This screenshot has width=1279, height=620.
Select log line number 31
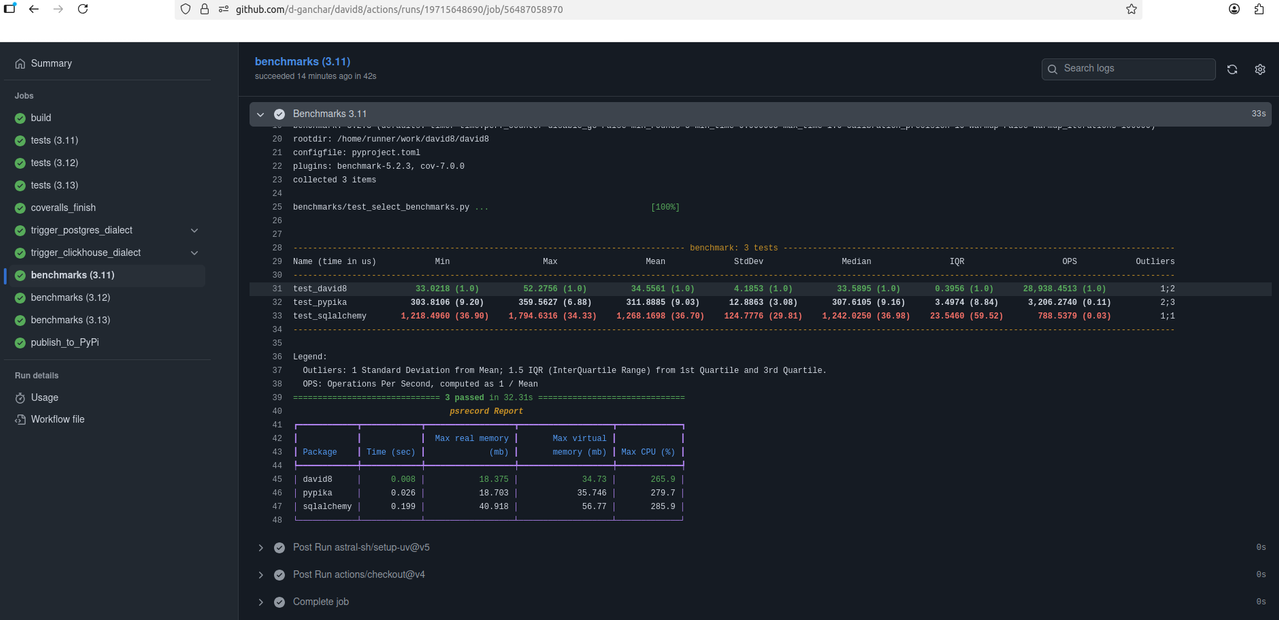point(277,289)
